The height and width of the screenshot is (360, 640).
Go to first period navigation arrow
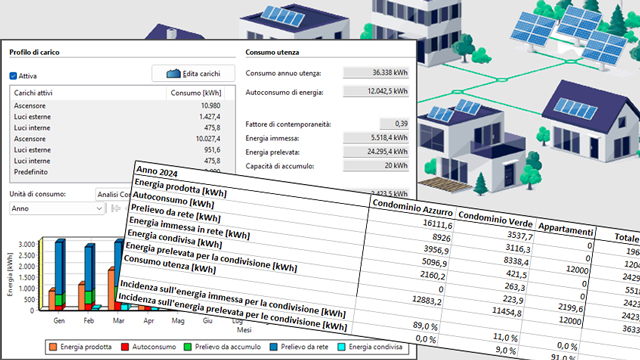point(116,209)
